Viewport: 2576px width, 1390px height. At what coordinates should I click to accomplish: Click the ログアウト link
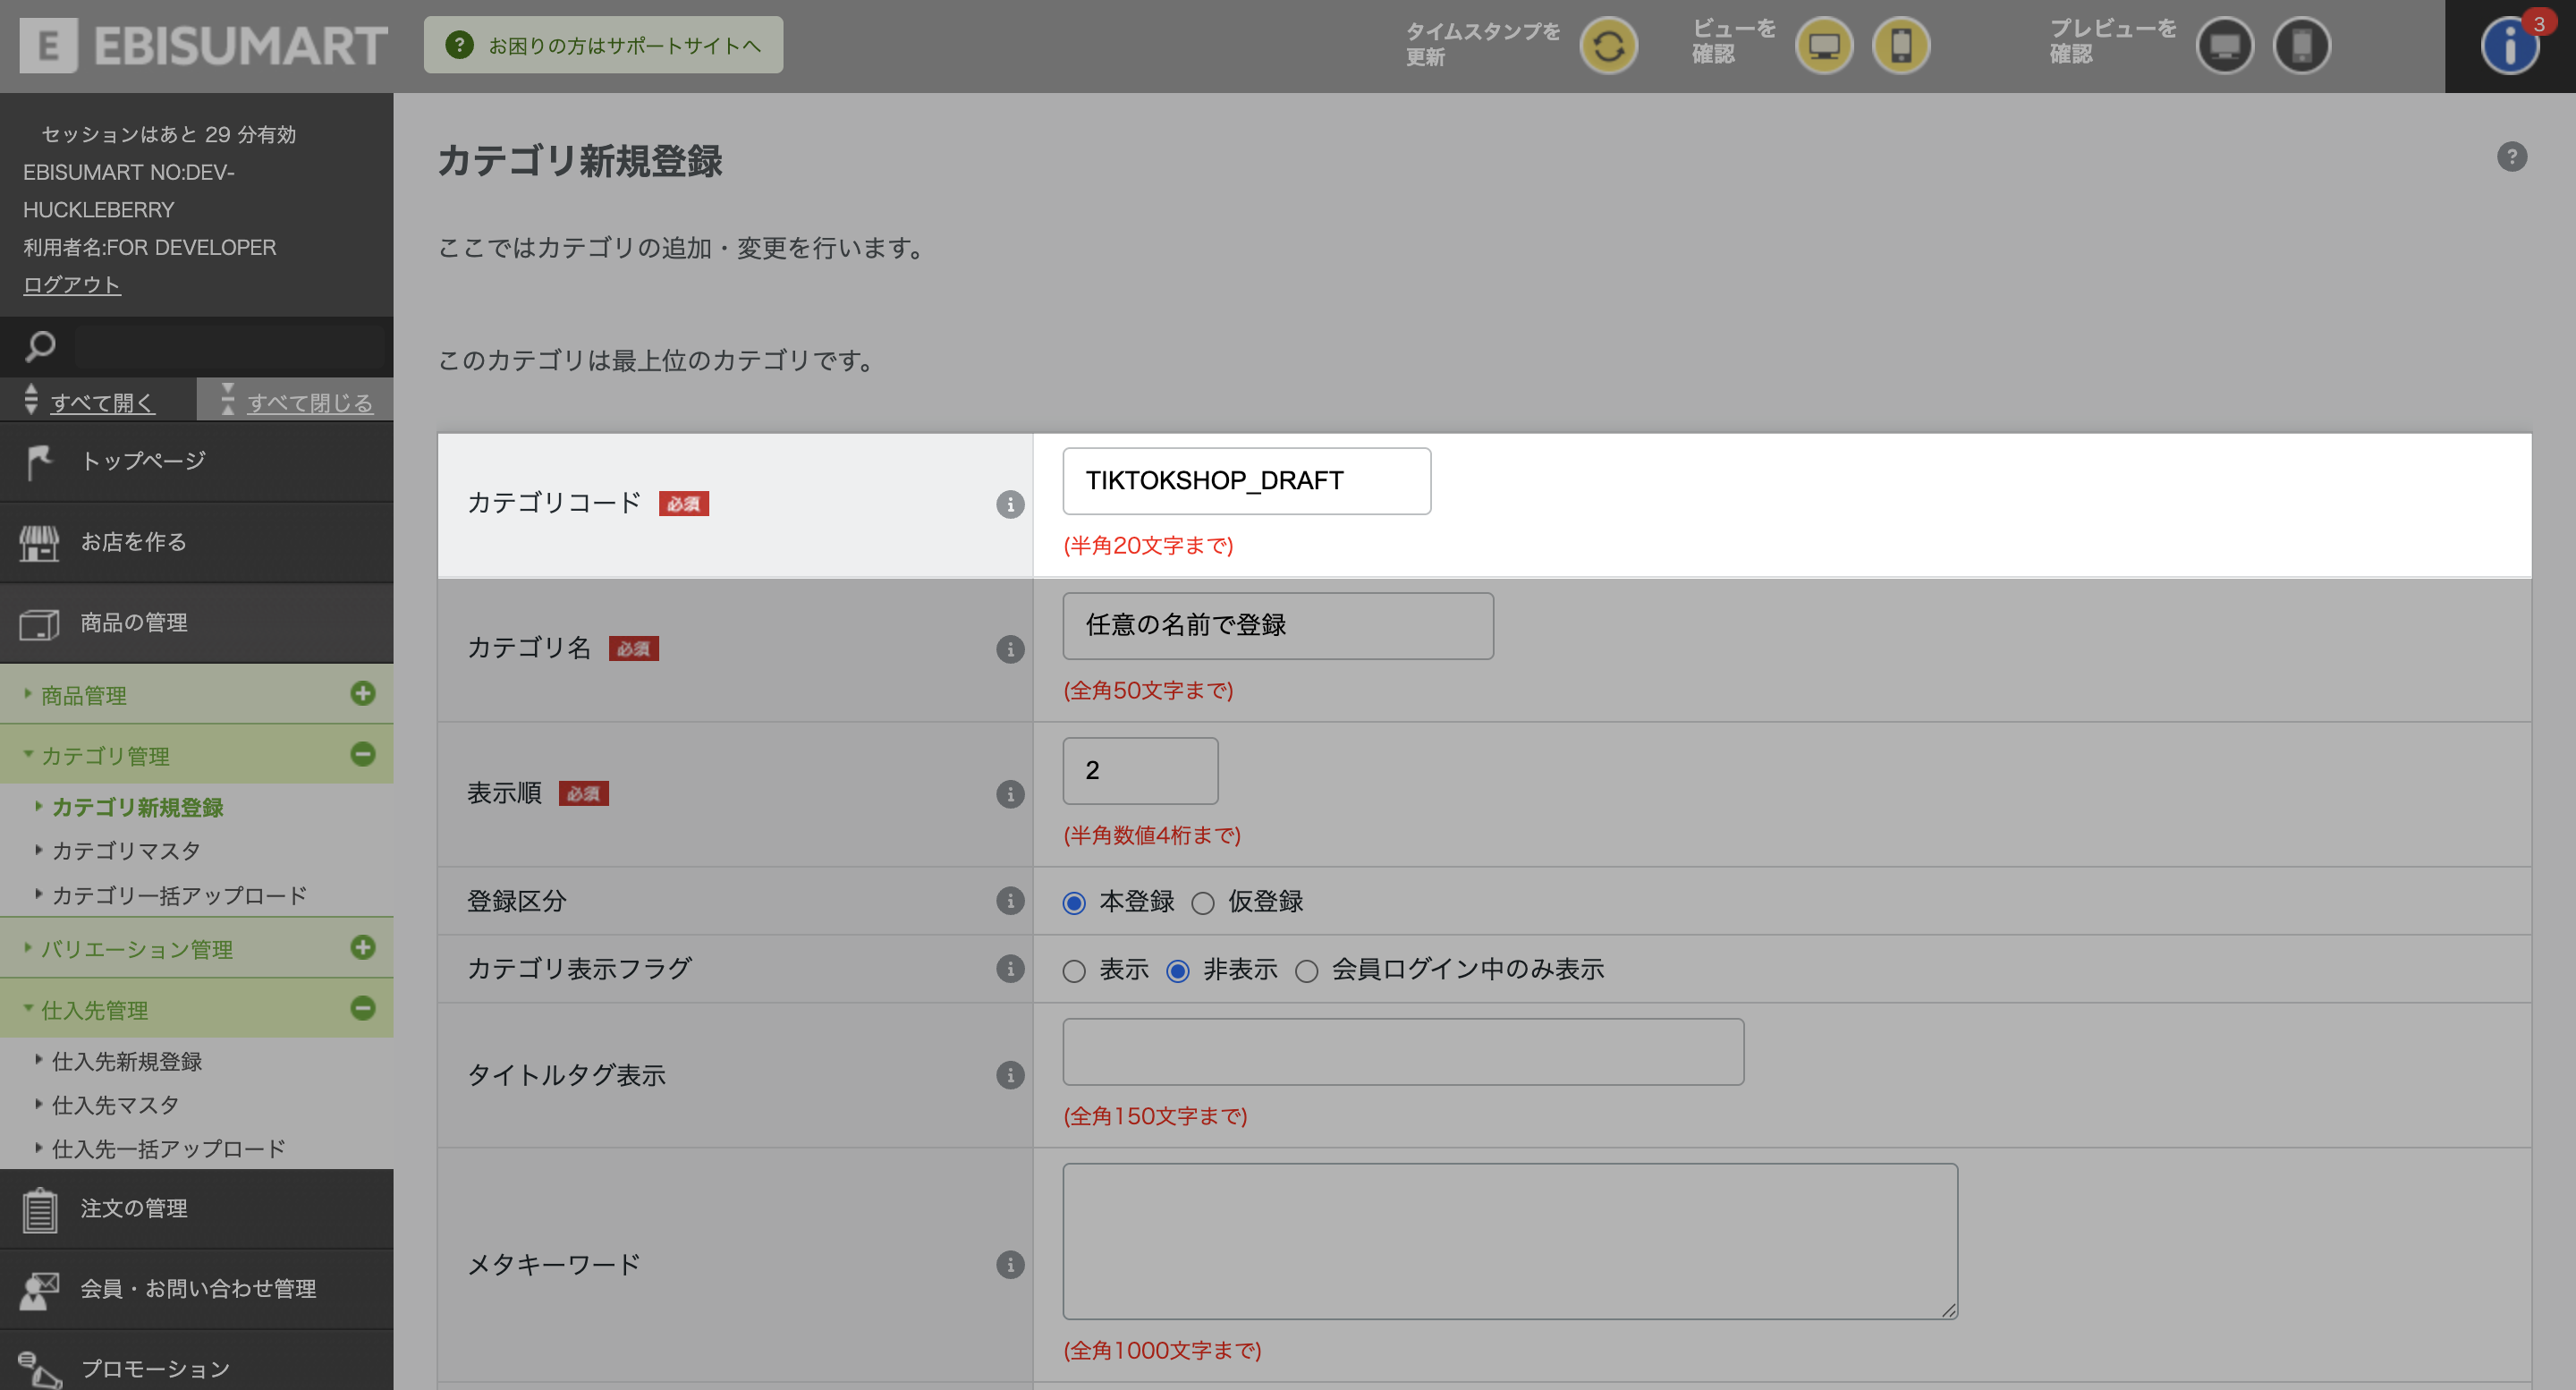(71, 285)
